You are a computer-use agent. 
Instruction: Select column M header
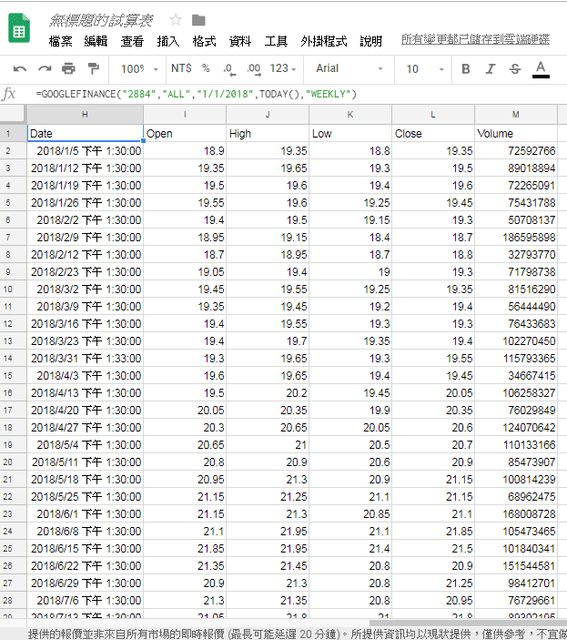tap(516, 115)
